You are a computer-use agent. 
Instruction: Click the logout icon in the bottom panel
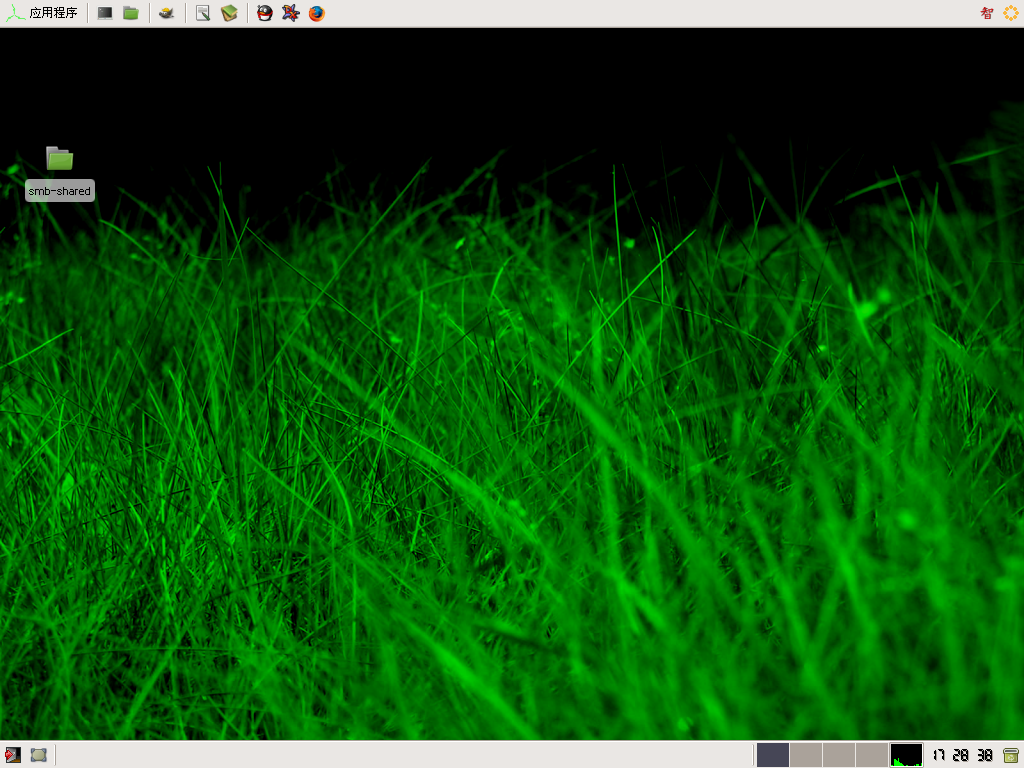pos(13,755)
